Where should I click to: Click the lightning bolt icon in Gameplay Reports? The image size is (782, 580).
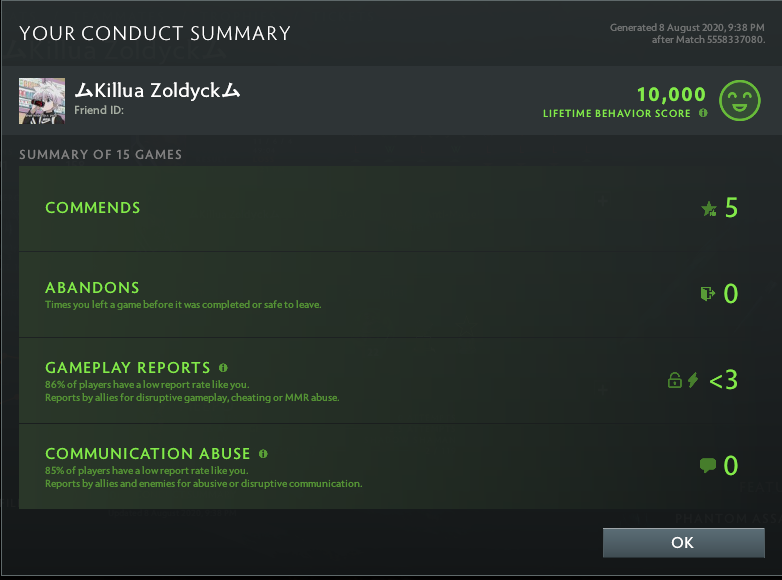coord(693,380)
